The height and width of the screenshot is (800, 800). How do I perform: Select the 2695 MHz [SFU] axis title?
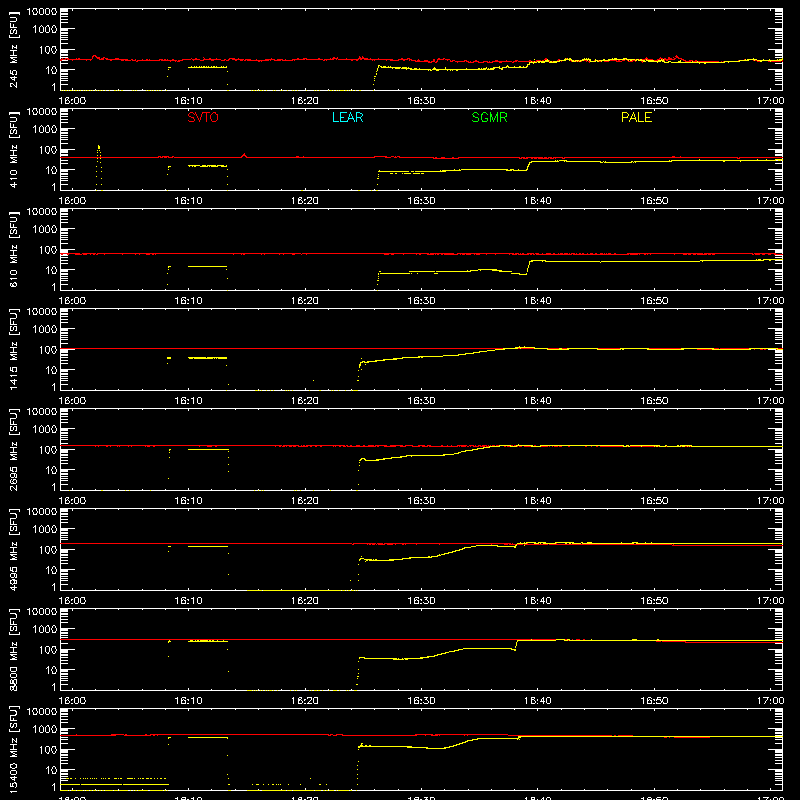coord(14,450)
